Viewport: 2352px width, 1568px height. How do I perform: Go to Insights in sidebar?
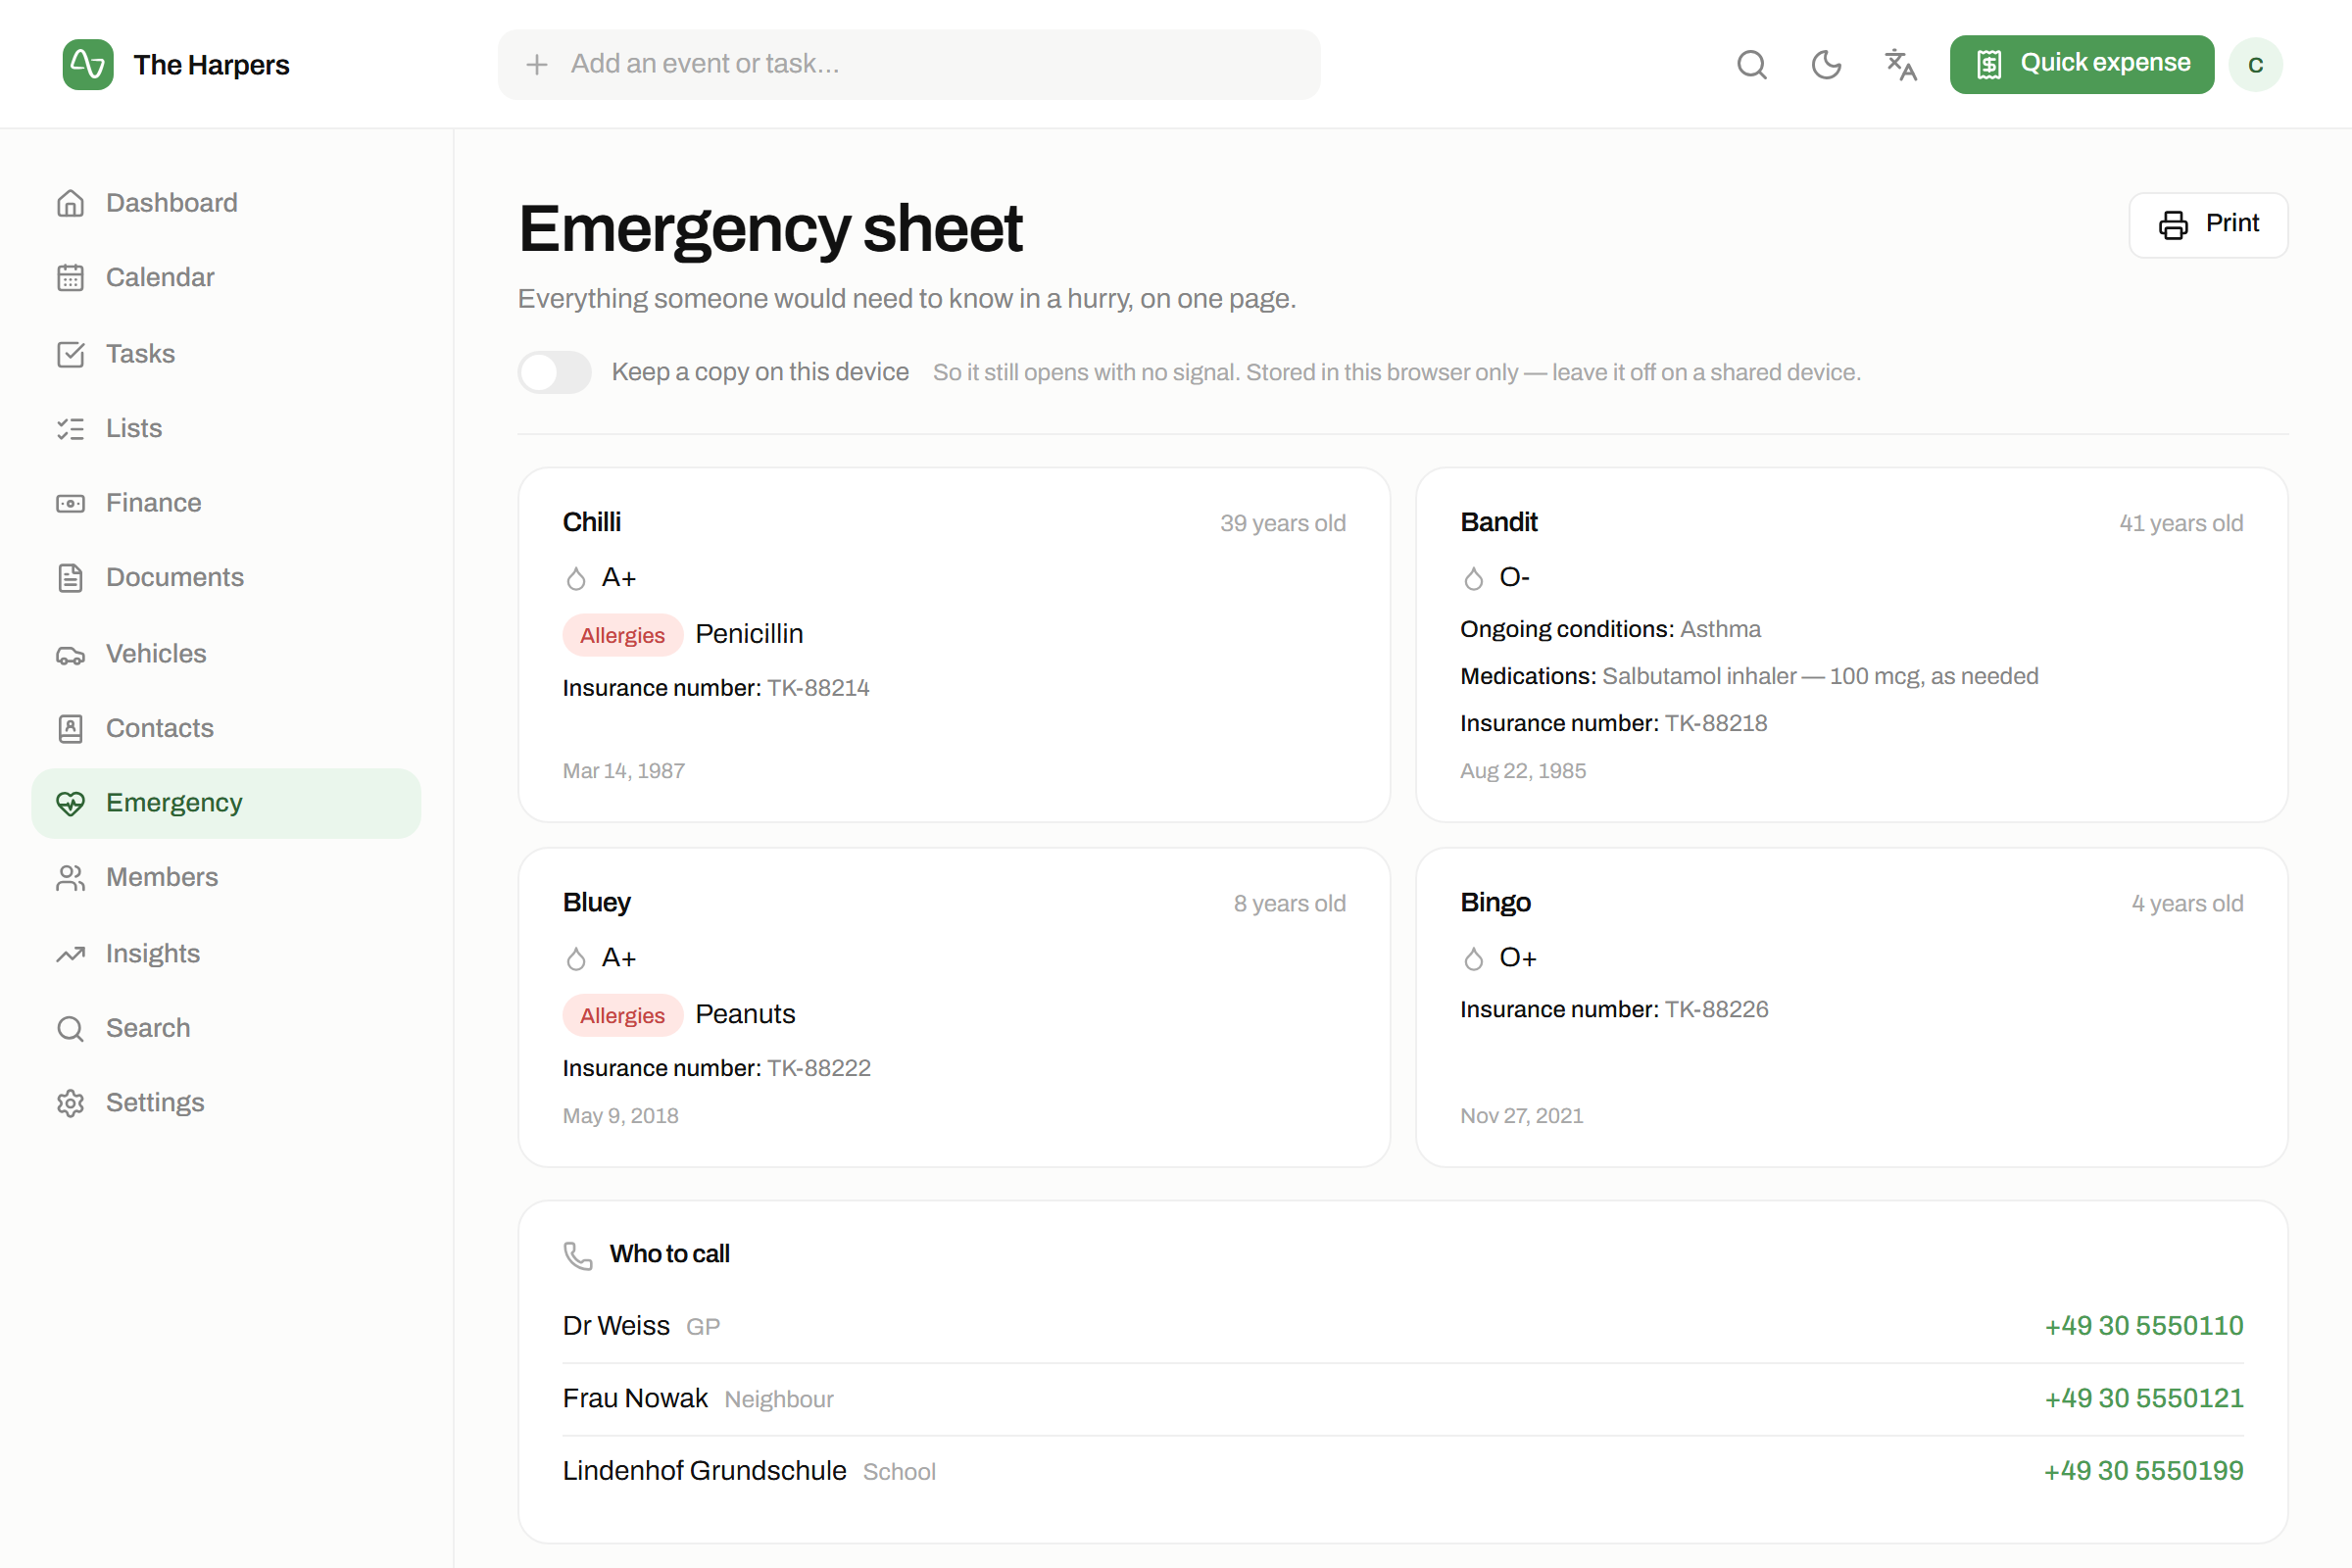click(226, 954)
